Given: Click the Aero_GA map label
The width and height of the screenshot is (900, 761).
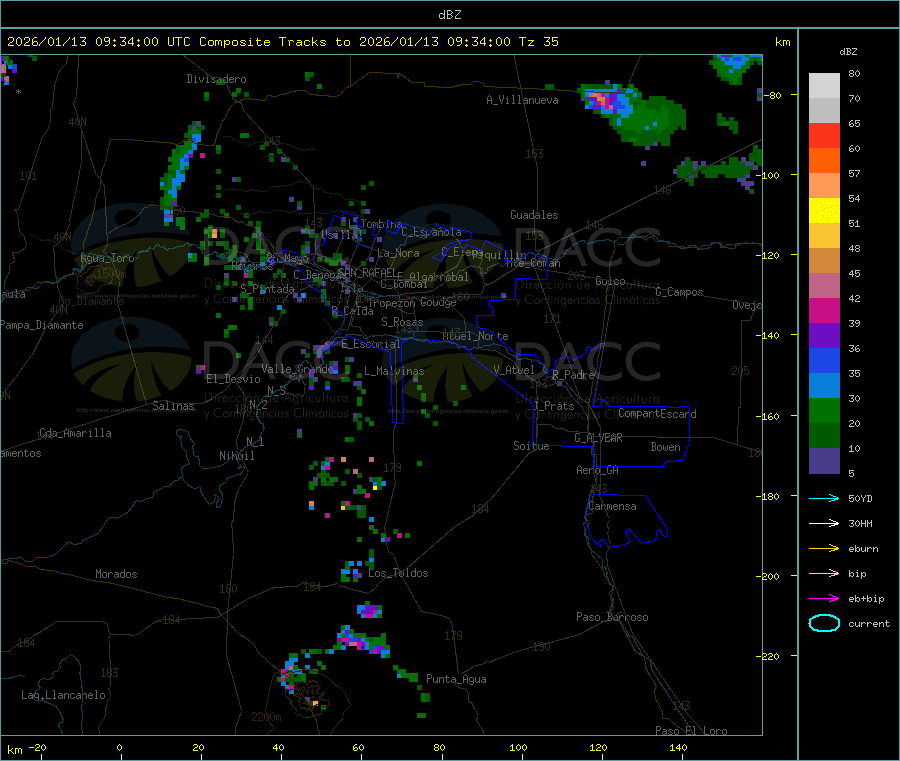Looking at the screenshot, I should (x=598, y=470).
